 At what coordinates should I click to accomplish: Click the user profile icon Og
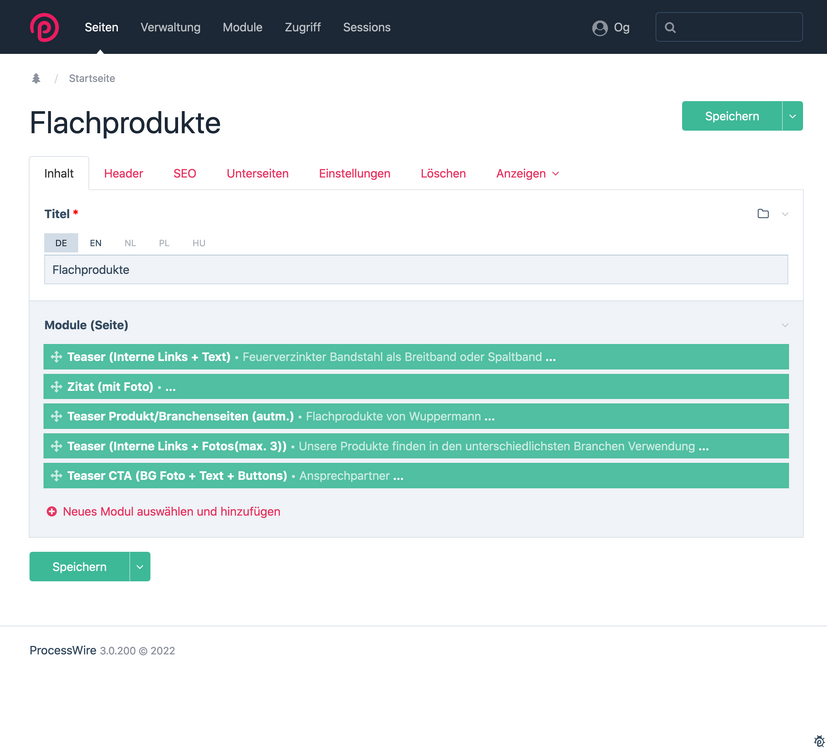click(x=600, y=28)
